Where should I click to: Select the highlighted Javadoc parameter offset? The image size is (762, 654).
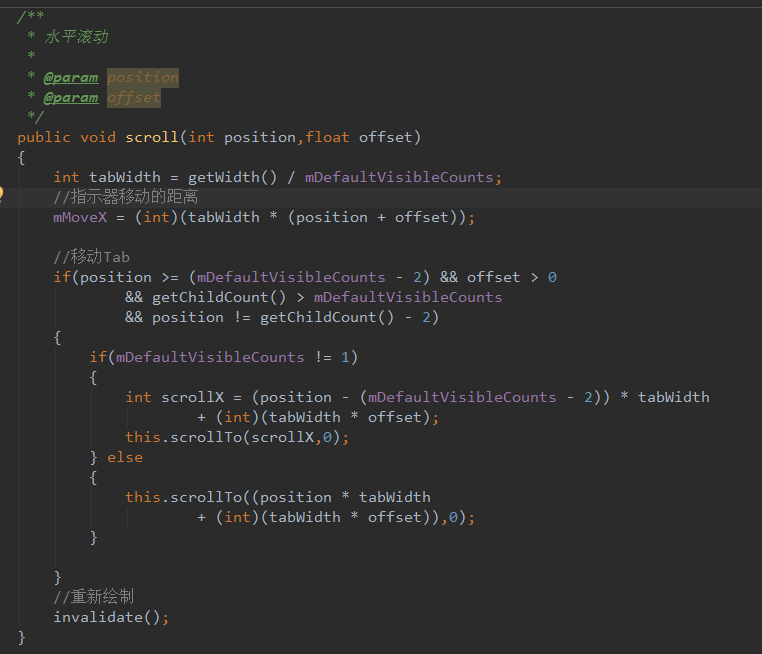[134, 98]
